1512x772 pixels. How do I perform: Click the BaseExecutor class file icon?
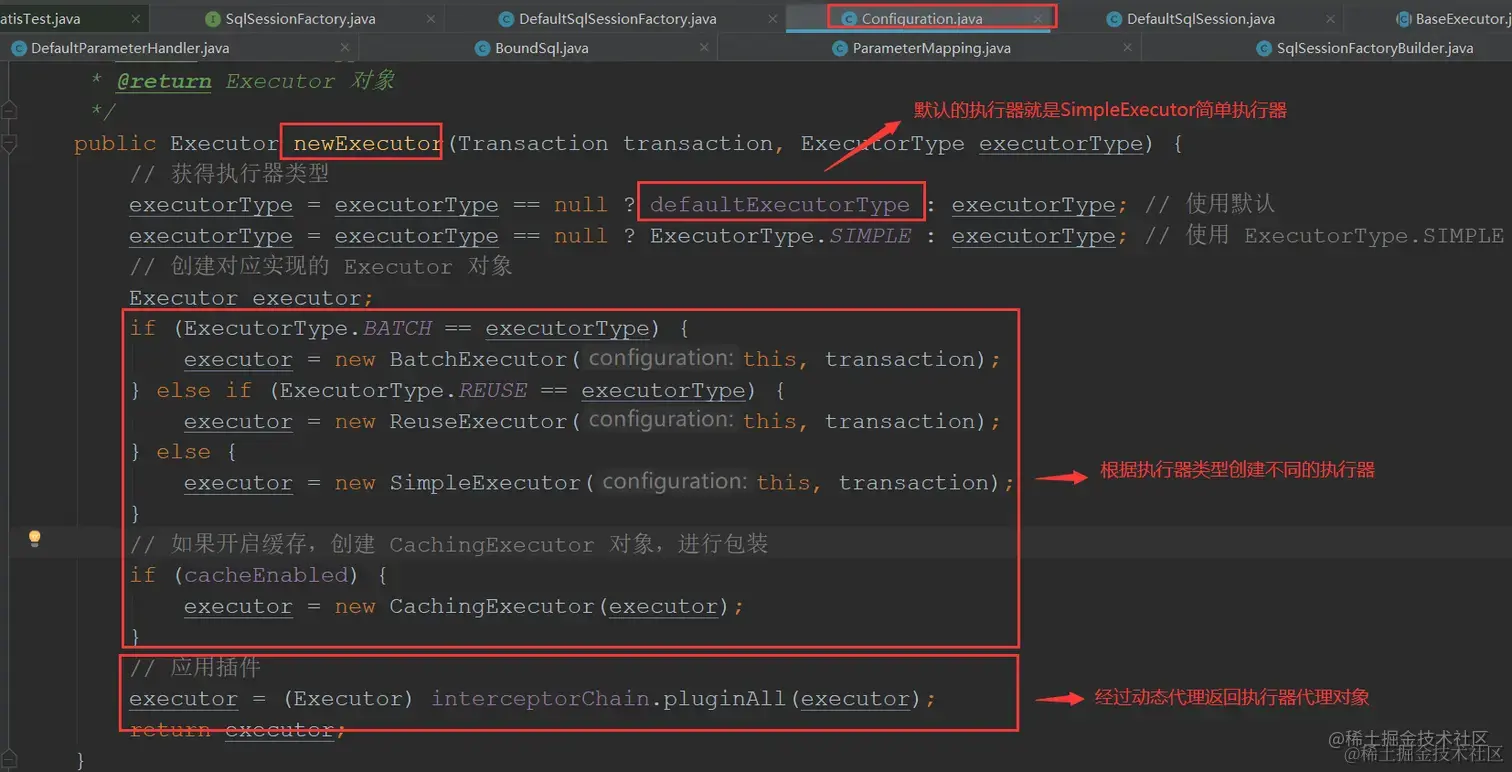pyautogui.click(x=1402, y=19)
